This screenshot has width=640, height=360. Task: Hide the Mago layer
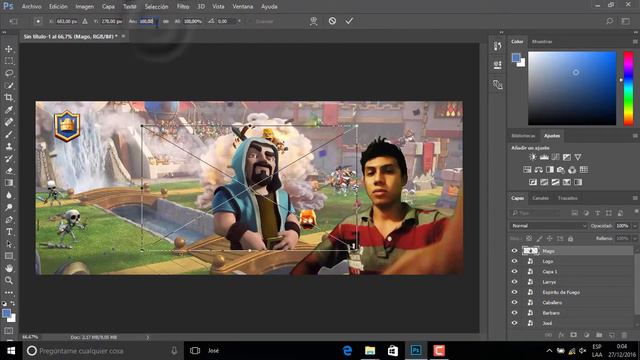514,251
